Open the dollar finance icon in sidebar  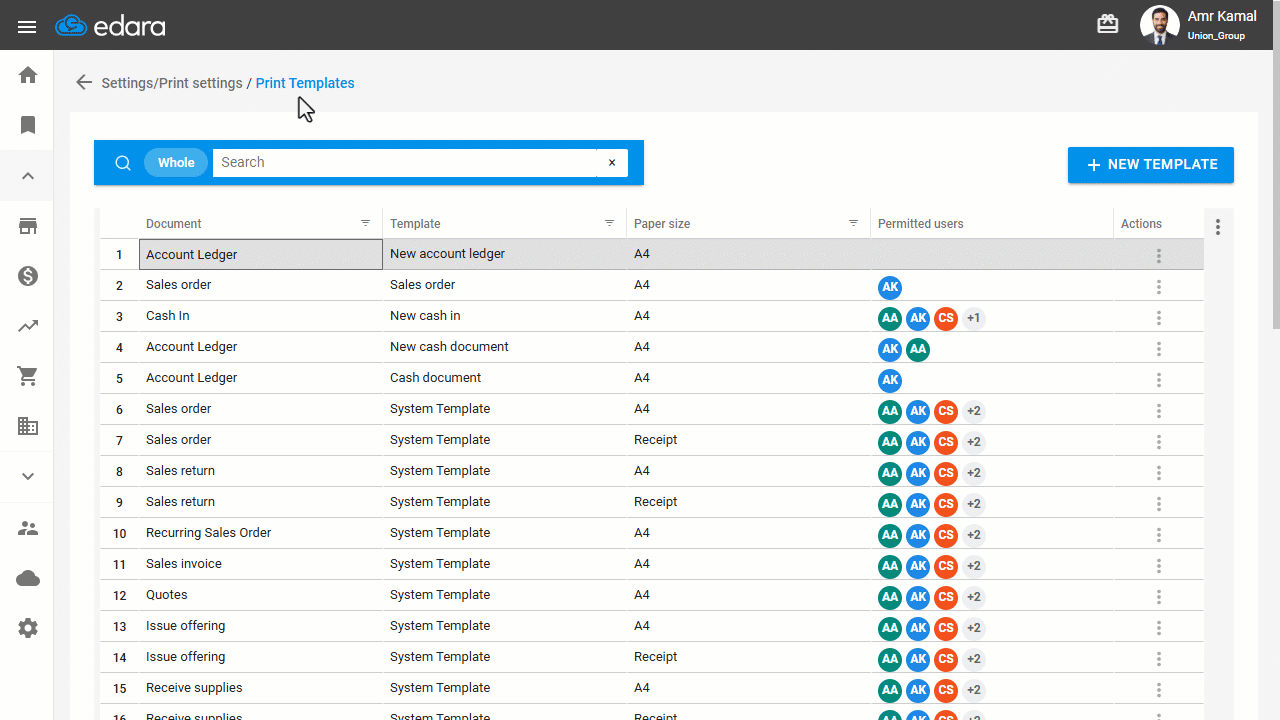pos(28,276)
